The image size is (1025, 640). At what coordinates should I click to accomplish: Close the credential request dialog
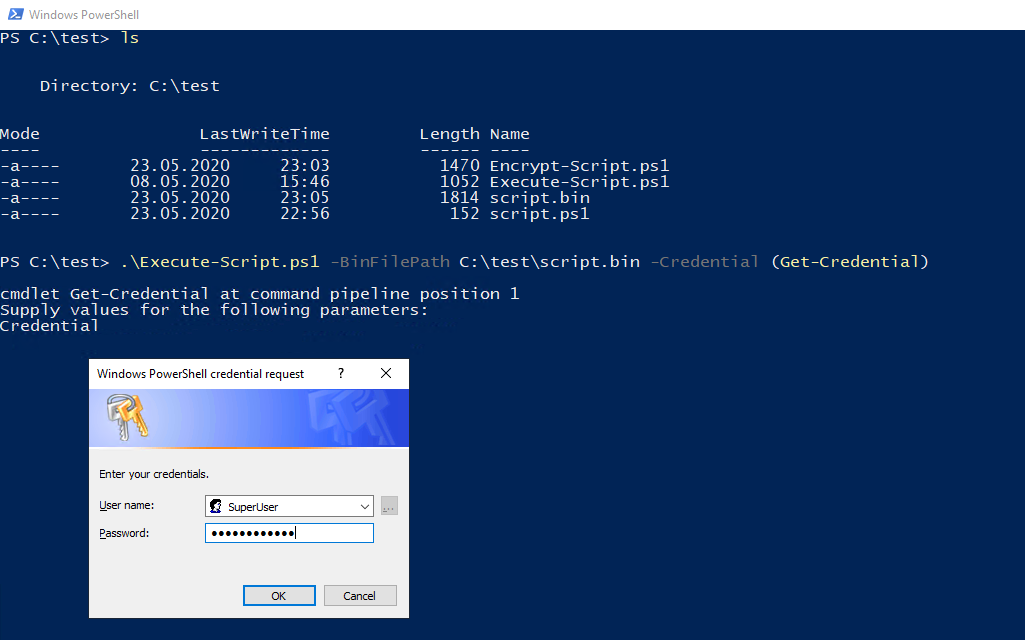(386, 373)
